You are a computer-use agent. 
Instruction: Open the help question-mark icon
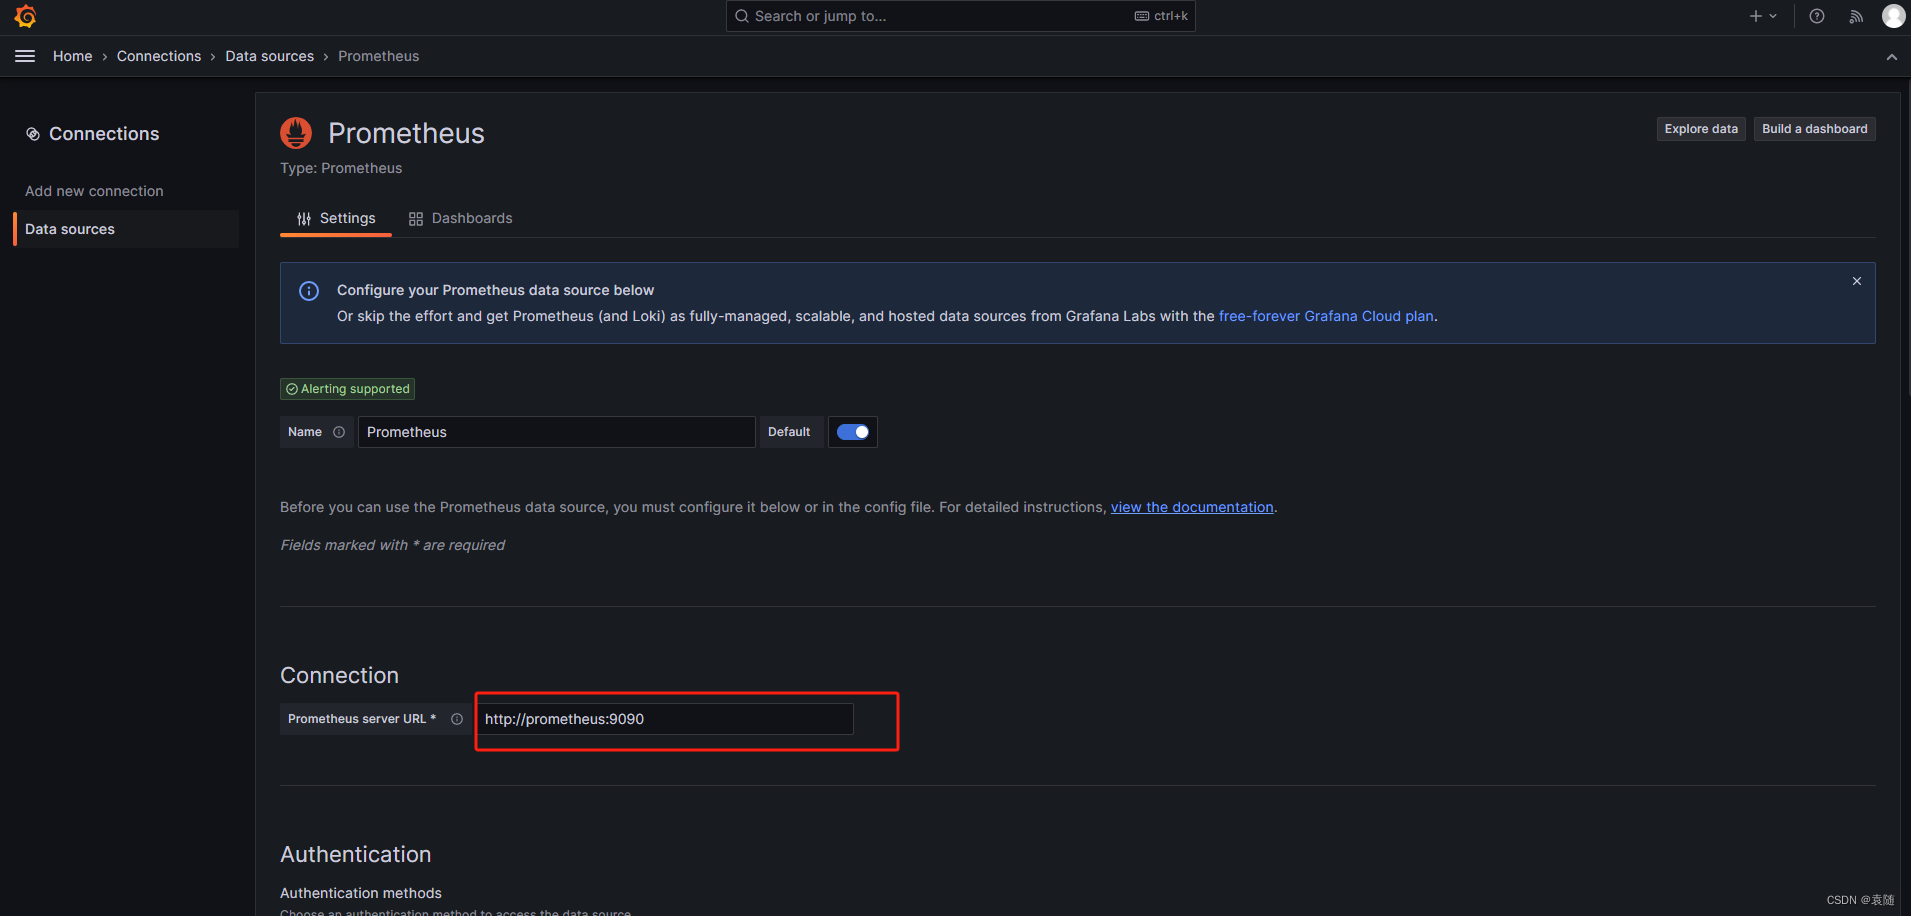pyautogui.click(x=1817, y=16)
